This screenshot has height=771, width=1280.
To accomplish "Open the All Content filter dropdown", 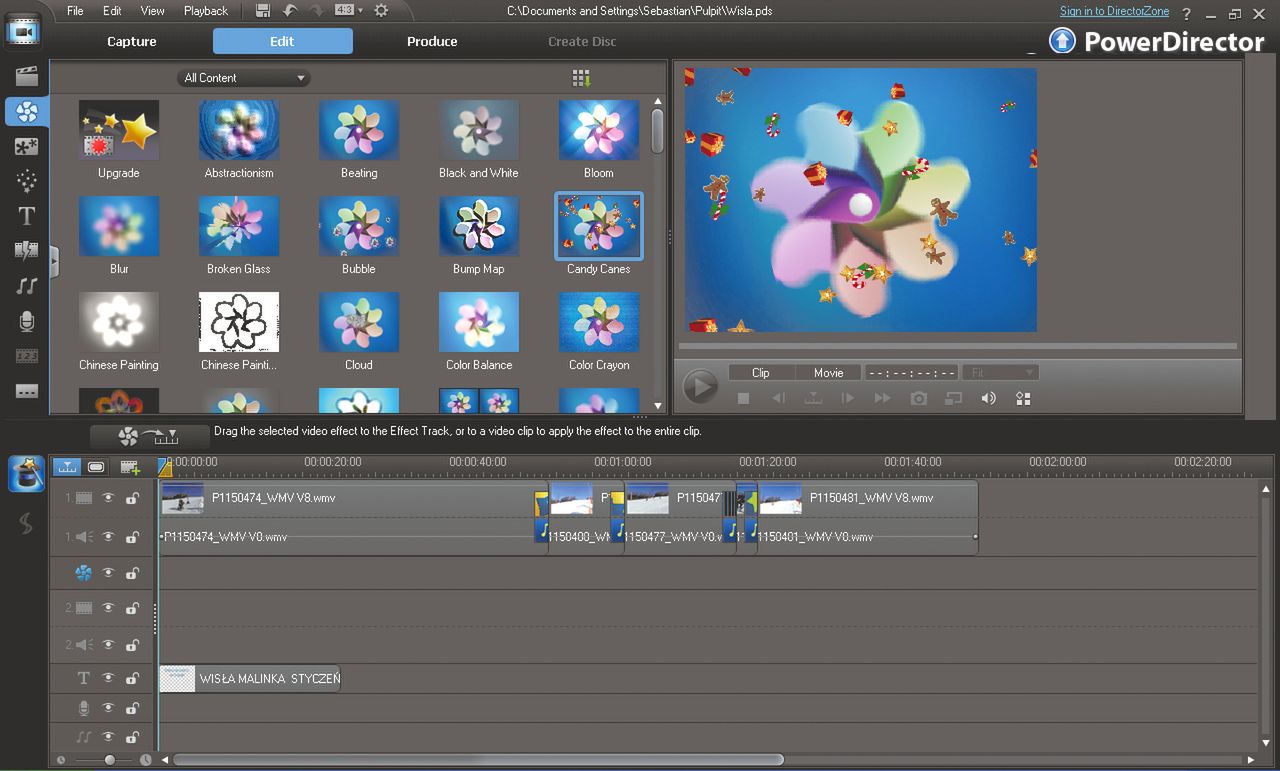I will (x=243, y=78).
